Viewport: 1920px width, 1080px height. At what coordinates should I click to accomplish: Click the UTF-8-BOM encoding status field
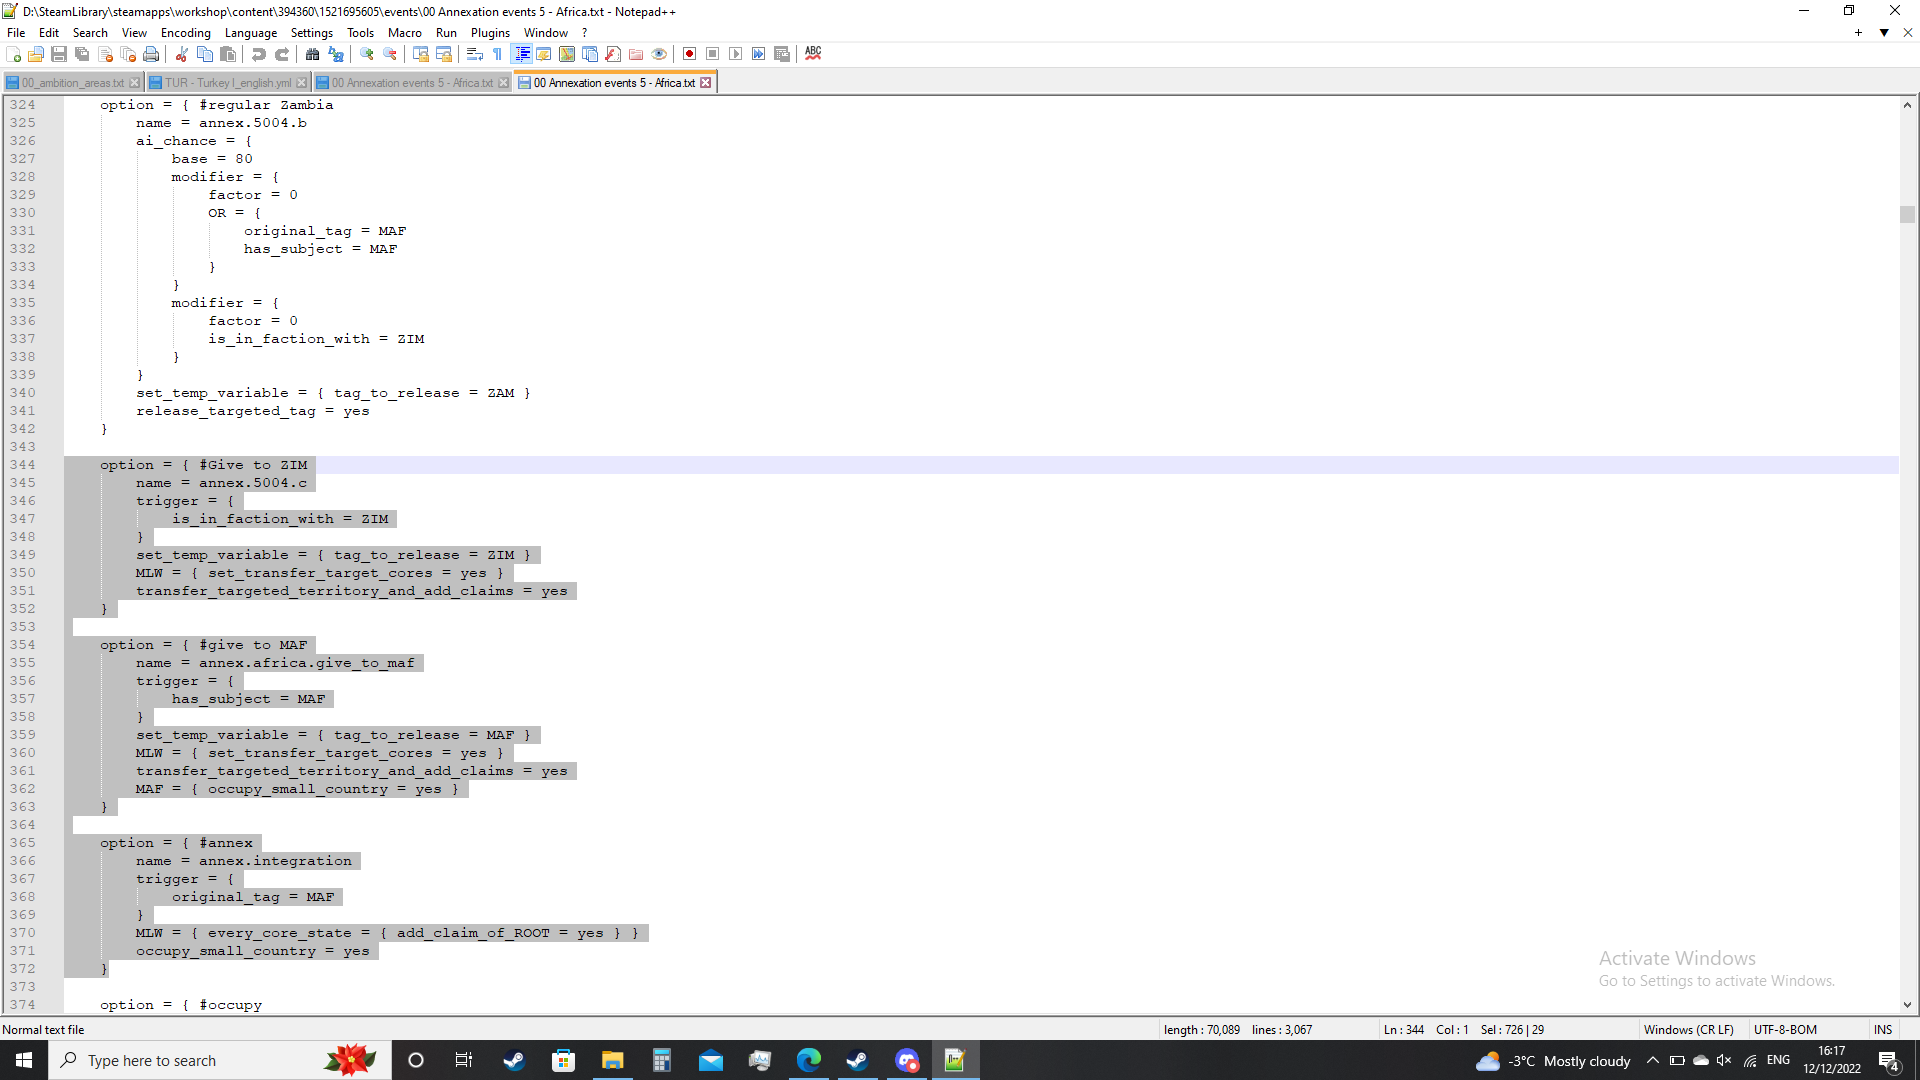click(1785, 1030)
